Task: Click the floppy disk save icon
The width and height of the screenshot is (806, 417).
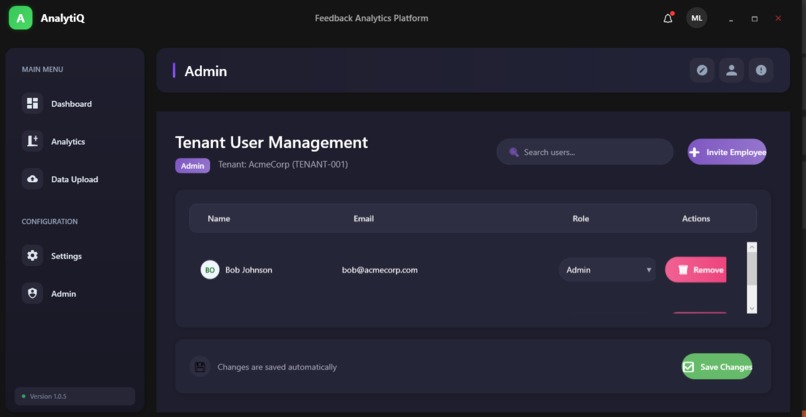Action: pos(200,367)
